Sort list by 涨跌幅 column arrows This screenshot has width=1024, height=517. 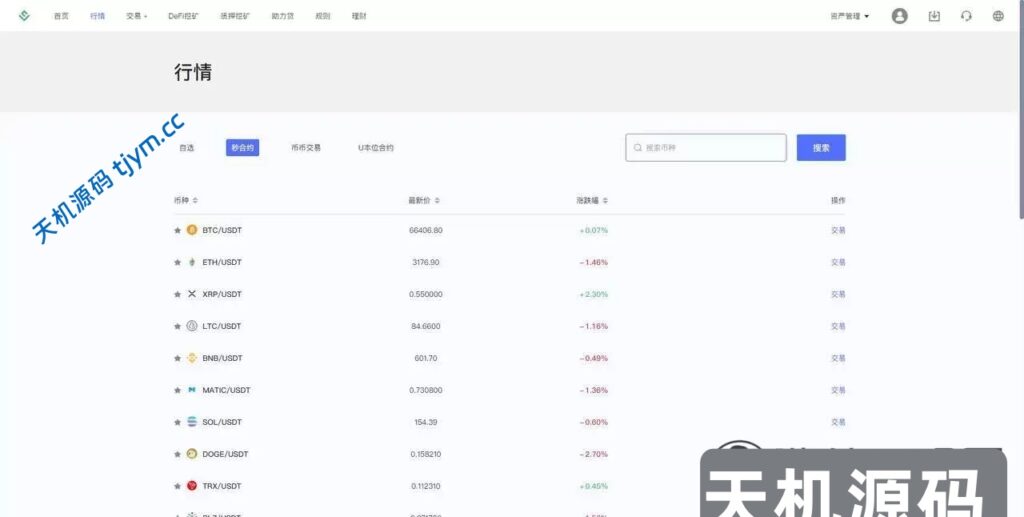coord(605,201)
